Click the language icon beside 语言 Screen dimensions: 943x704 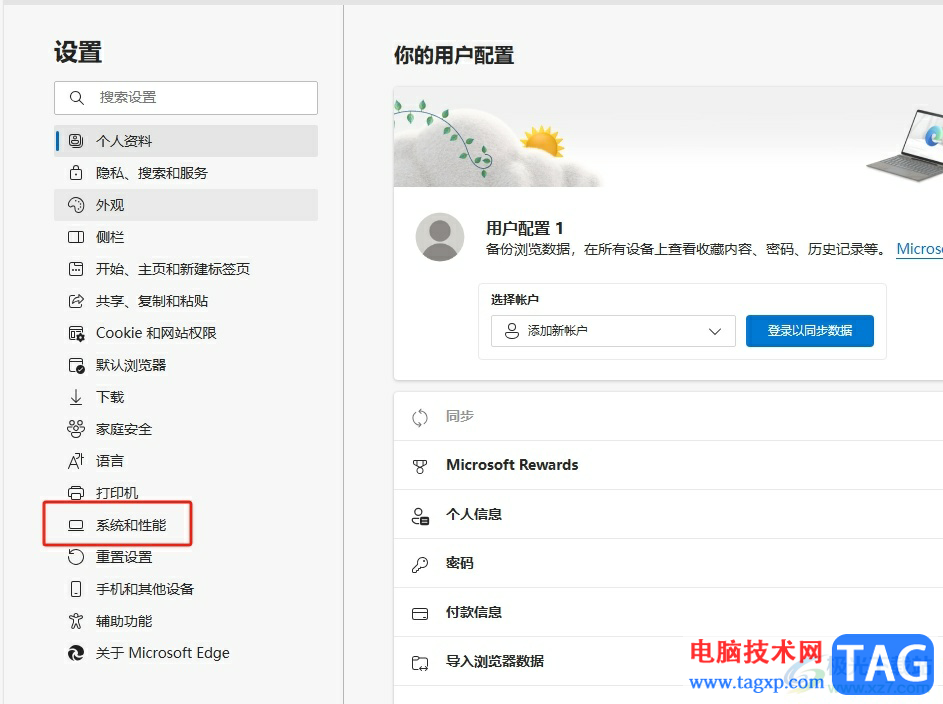point(76,460)
